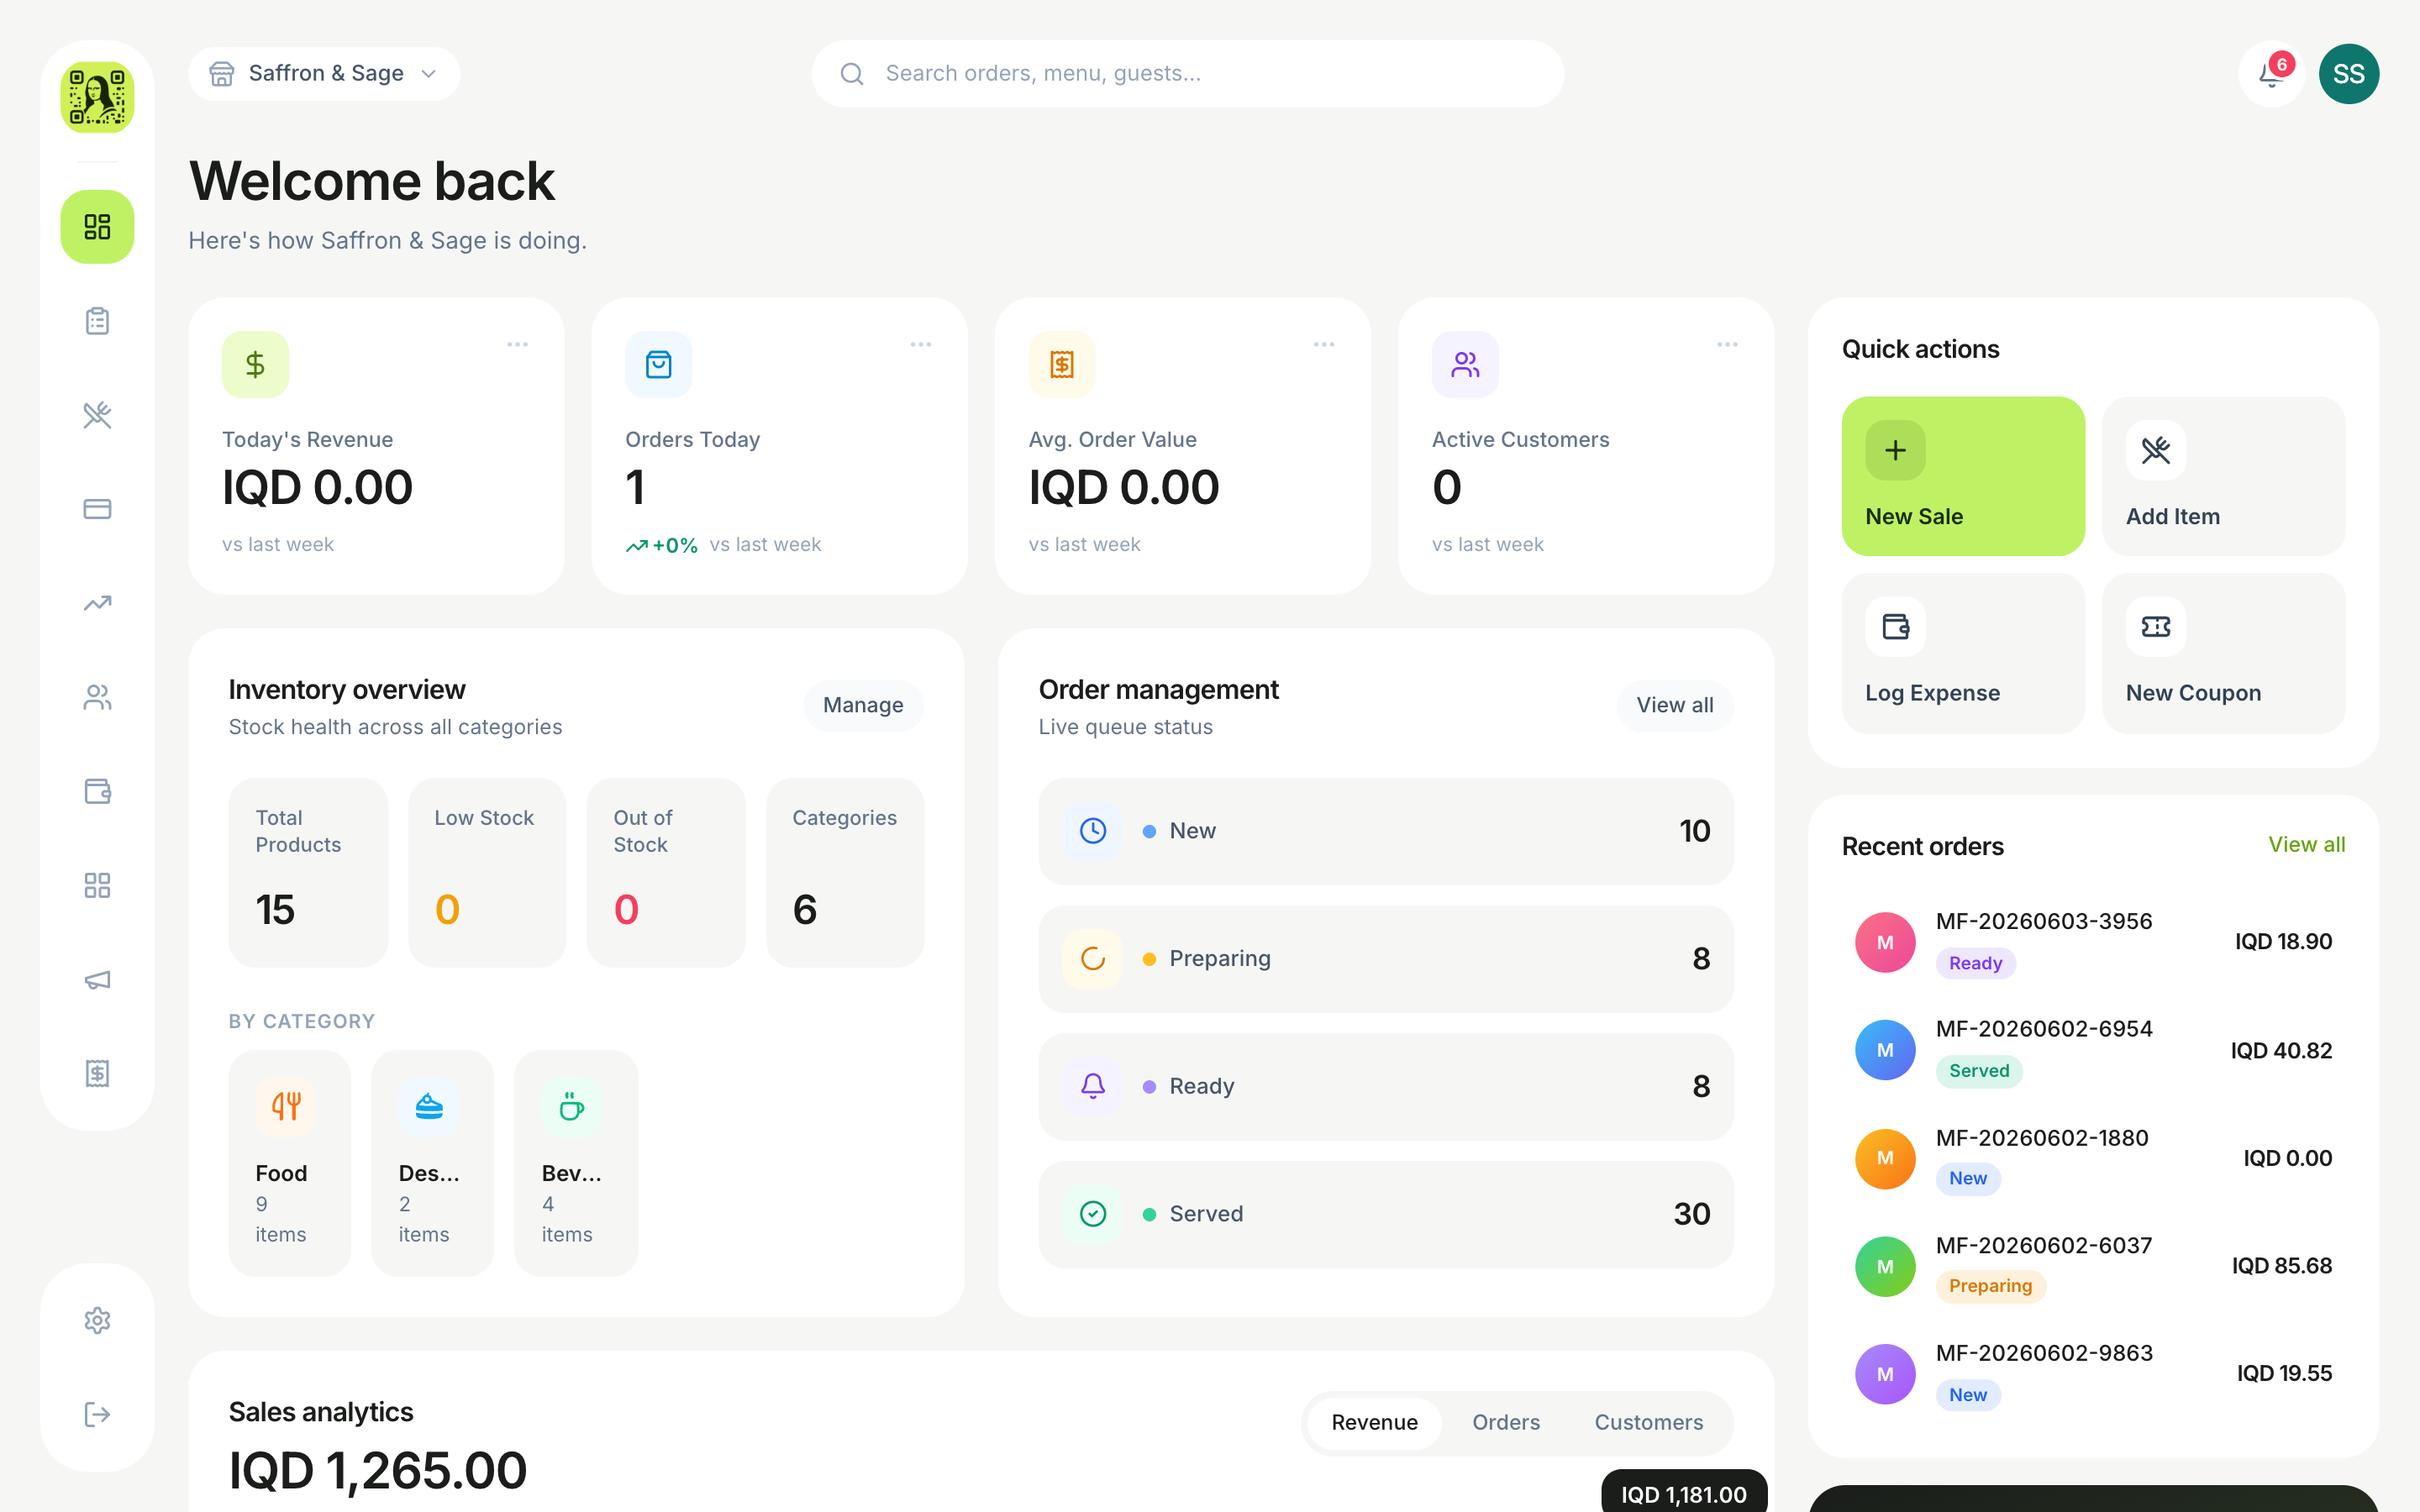Open recent order MF-20260602-6037

click(x=2093, y=1266)
